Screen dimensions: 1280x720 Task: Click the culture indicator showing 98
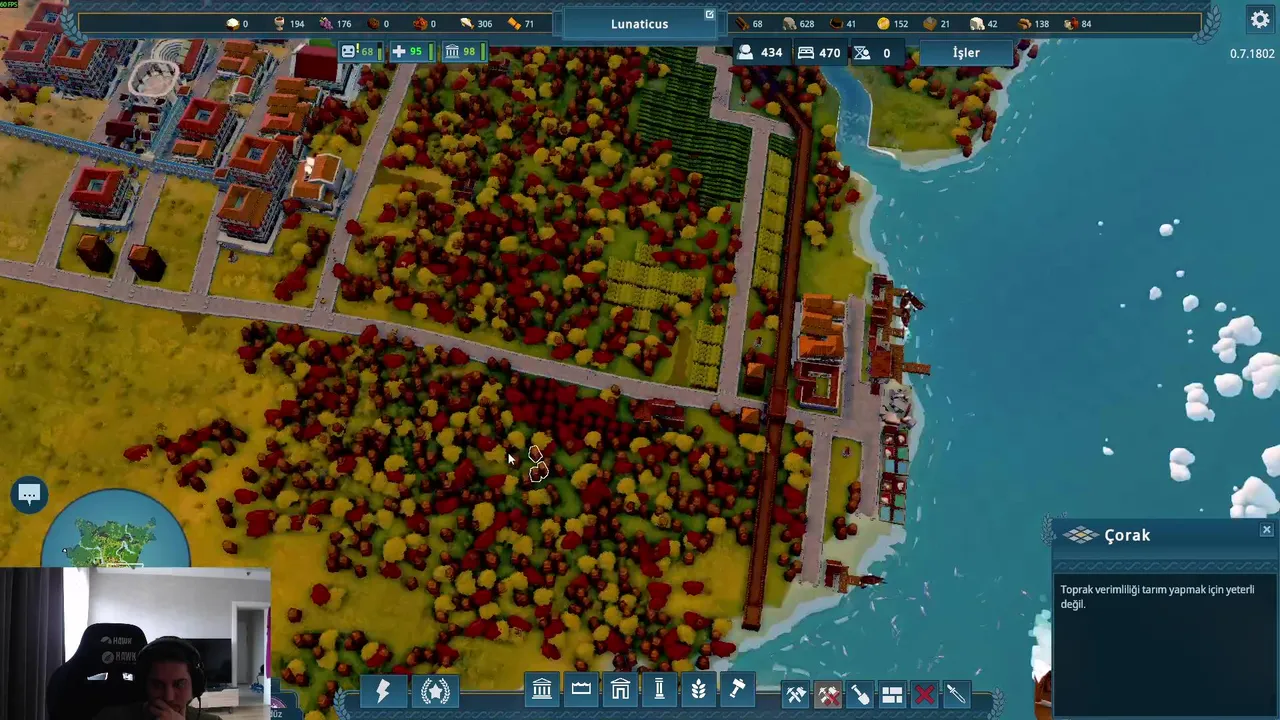(463, 52)
